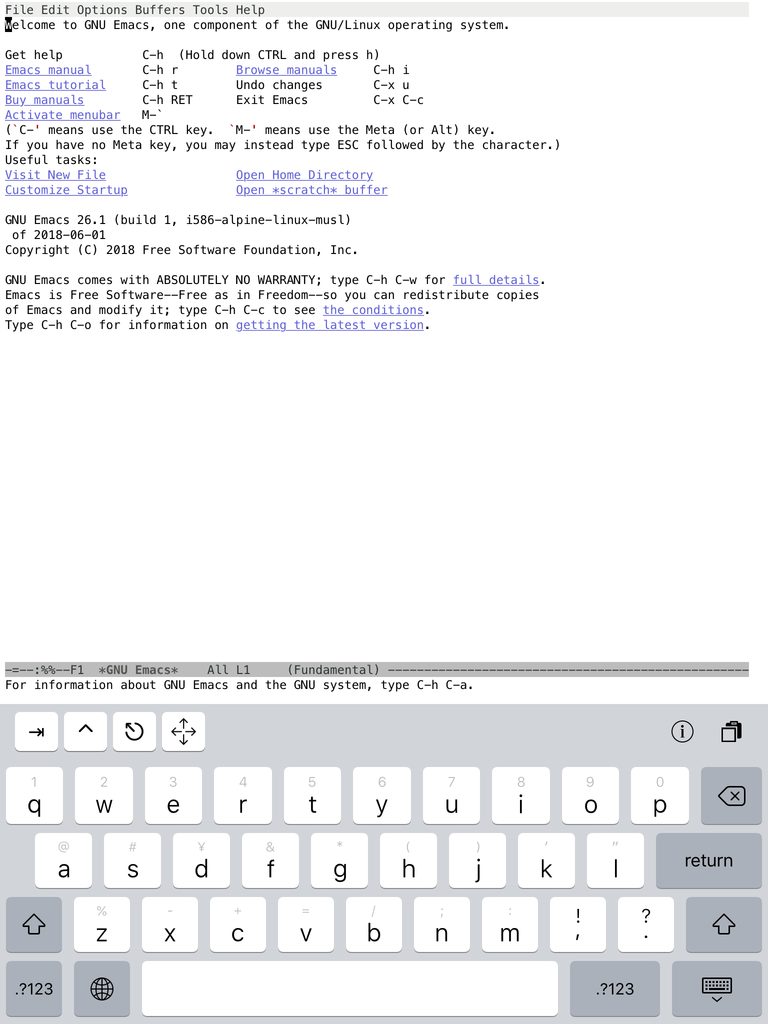Tap the c key
The width and height of the screenshot is (768, 1024).
coord(238,925)
